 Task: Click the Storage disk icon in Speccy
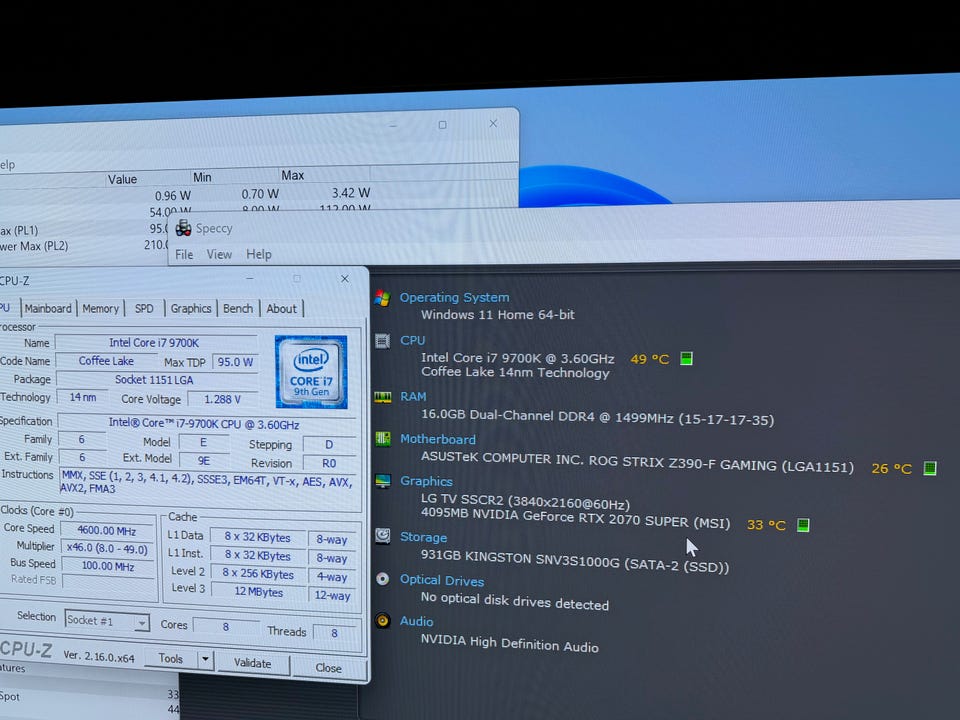point(383,536)
